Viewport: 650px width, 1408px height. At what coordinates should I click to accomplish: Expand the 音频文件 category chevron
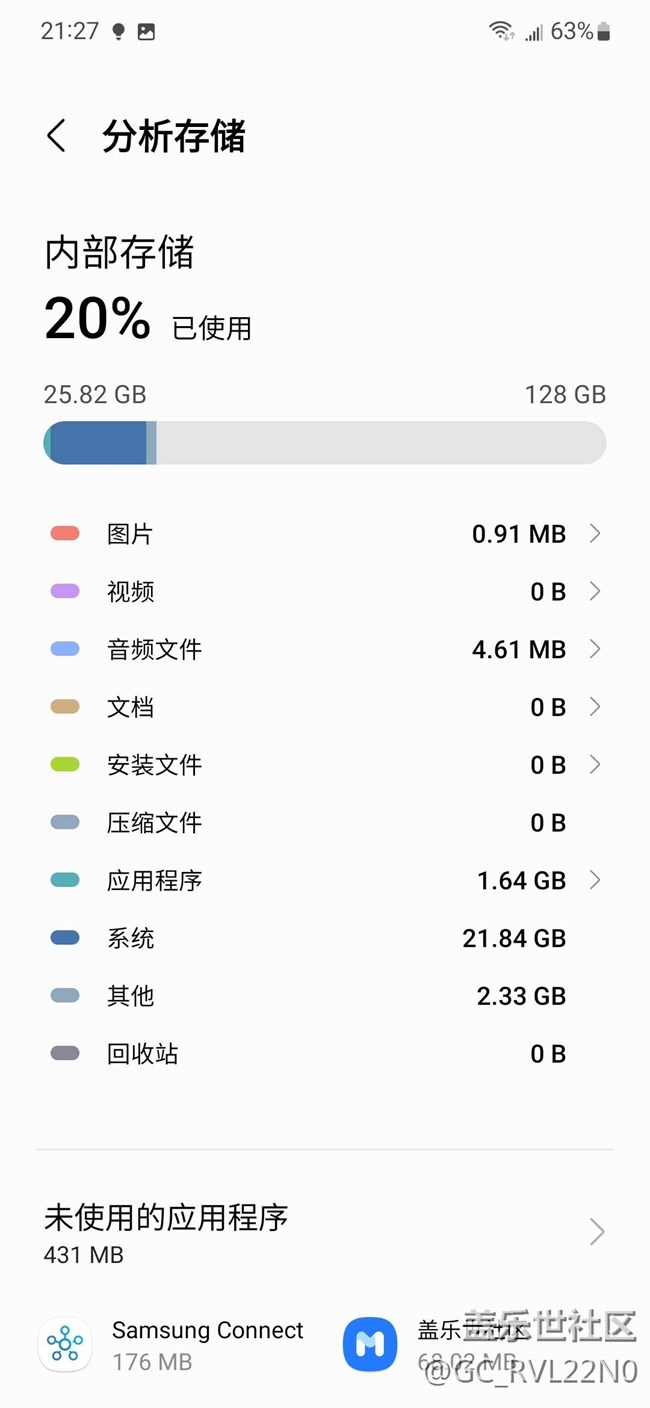click(595, 649)
